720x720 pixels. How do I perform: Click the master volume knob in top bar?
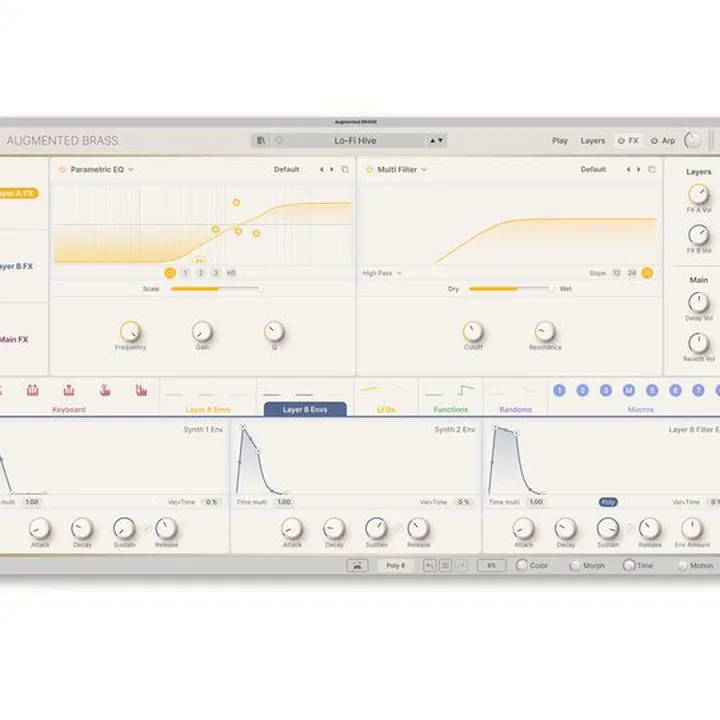pyautogui.click(x=692, y=141)
